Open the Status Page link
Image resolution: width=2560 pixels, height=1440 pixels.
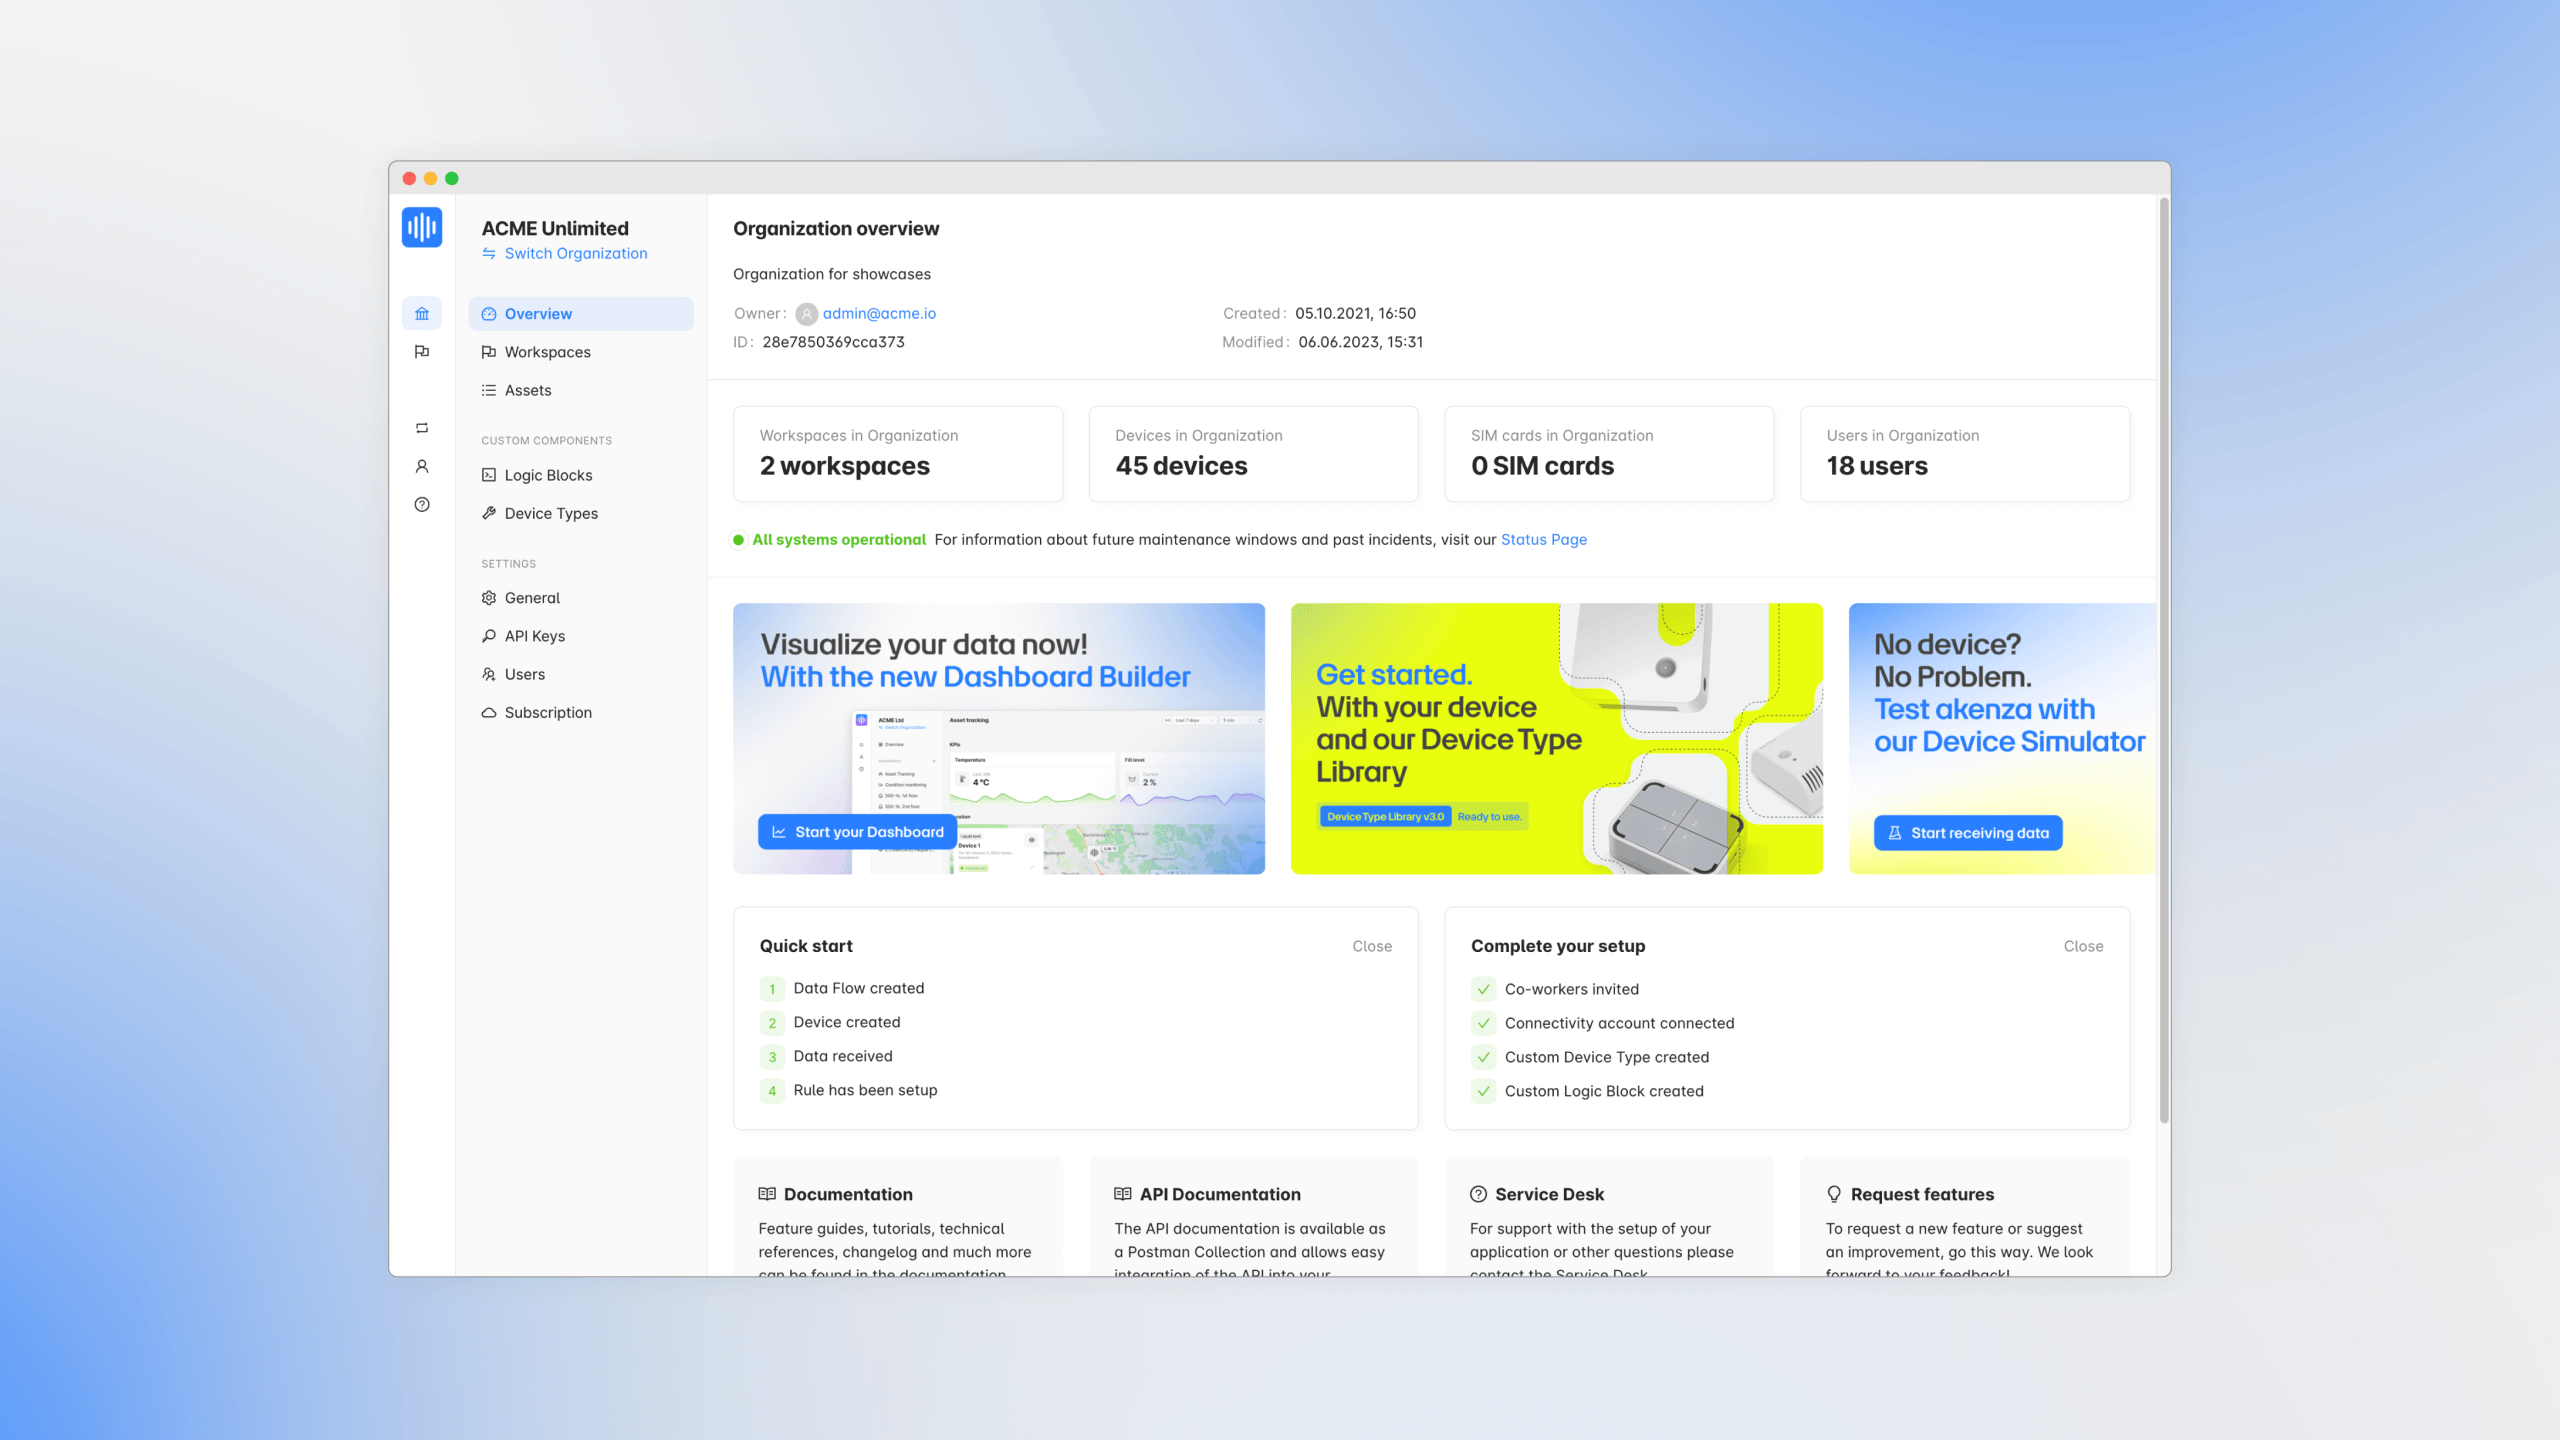coord(1543,539)
